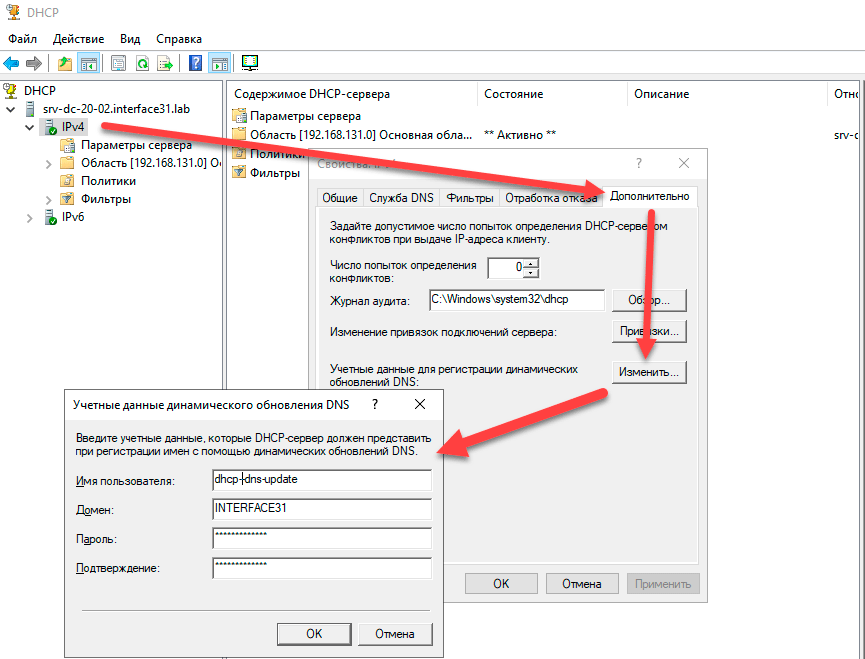
Task: Click the Область folder icon in the tree
Action: tap(67, 163)
